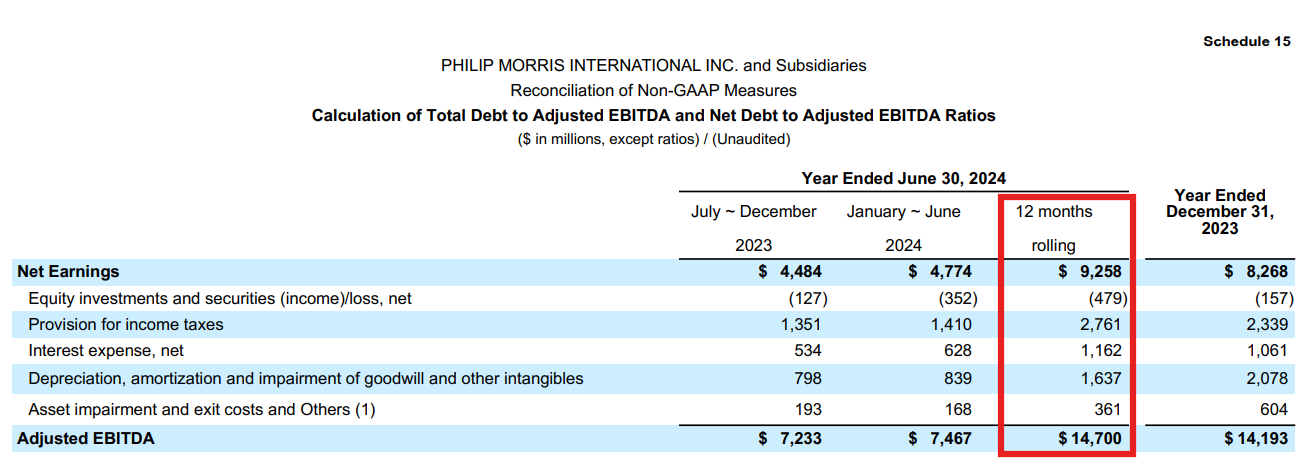1311x463 pixels.
Task: Select the Calculation of Total Debt heading
Action: (653, 115)
